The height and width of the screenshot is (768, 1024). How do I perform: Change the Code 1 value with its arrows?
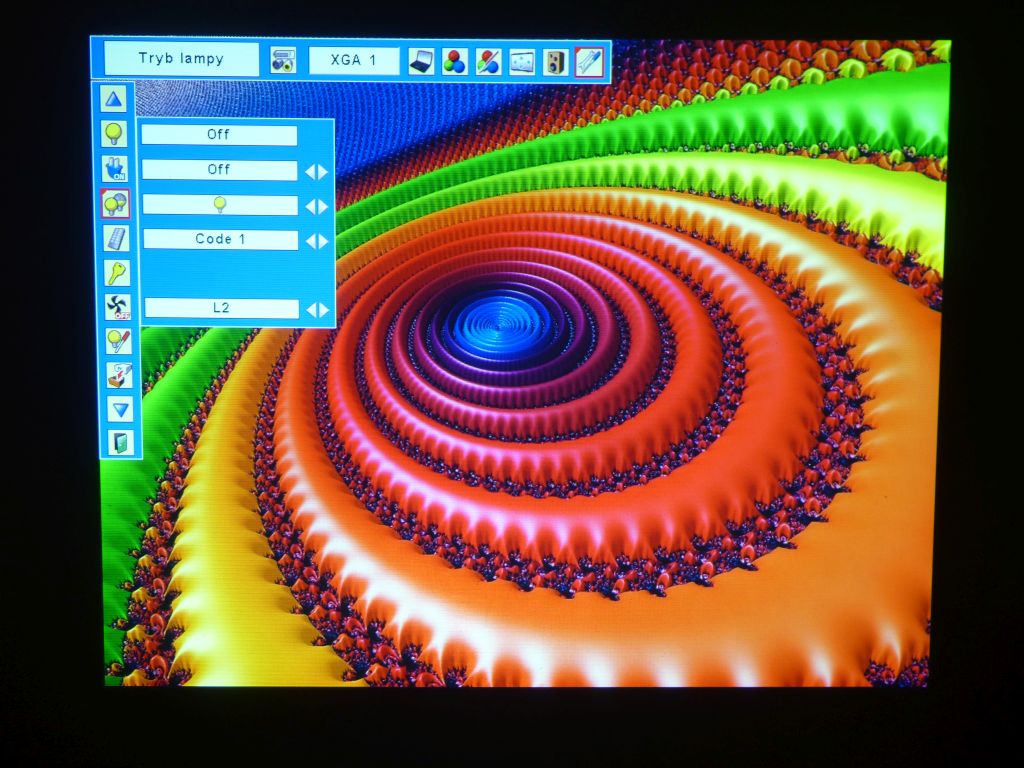[316, 241]
